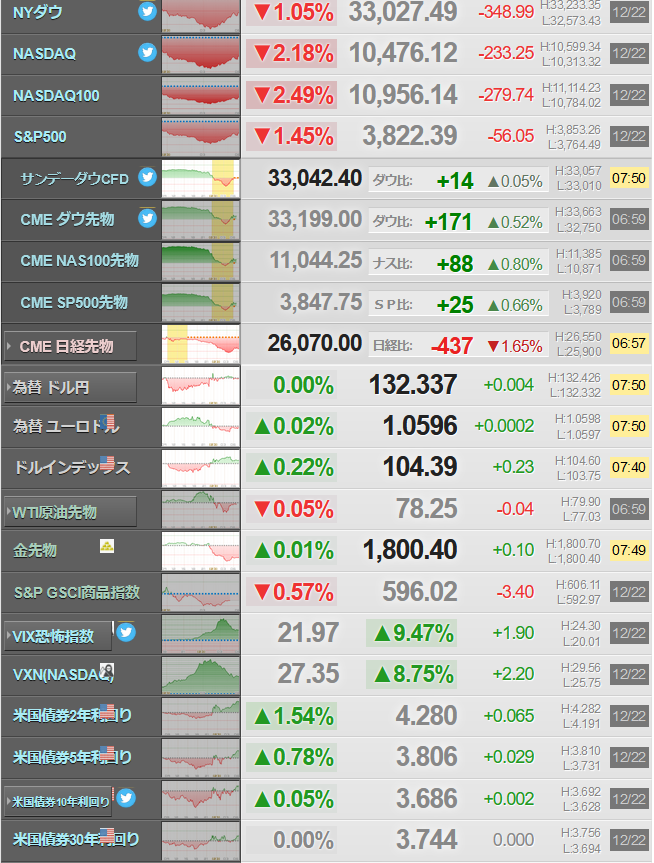This screenshot has height=863, width=654.
Task: Expand the 米国債券10年利回り button
Action: 58,801
